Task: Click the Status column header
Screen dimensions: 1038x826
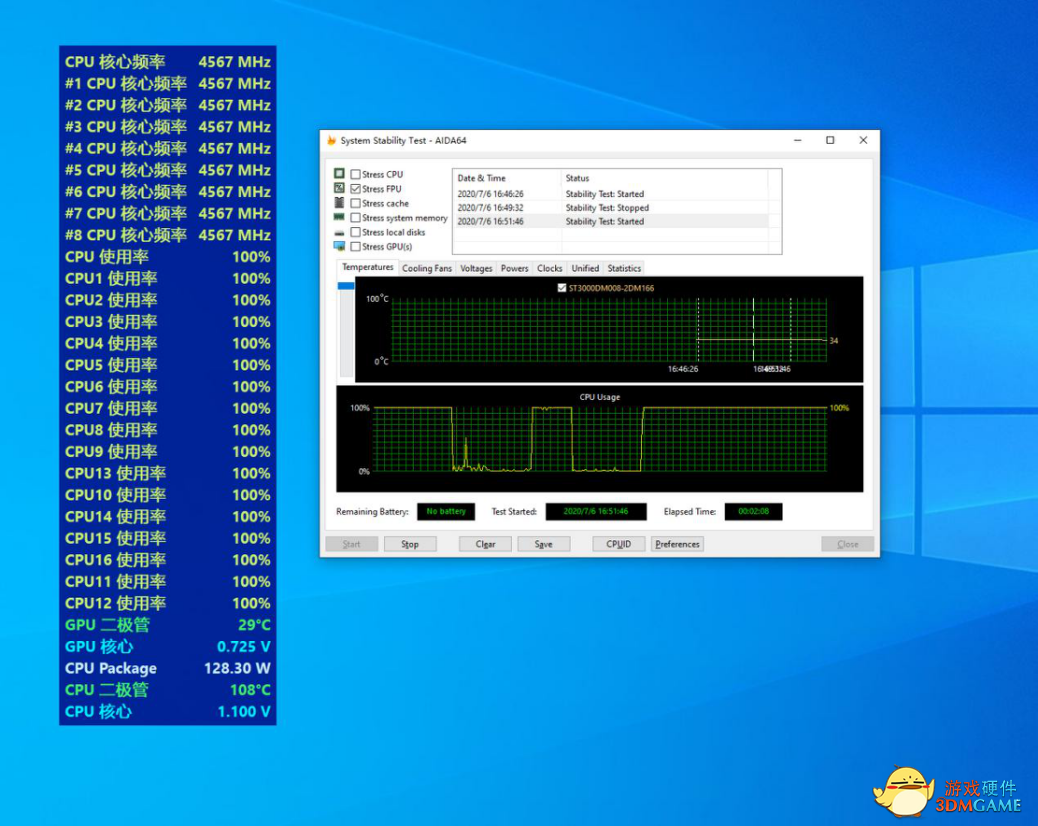Action: coord(665,178)
